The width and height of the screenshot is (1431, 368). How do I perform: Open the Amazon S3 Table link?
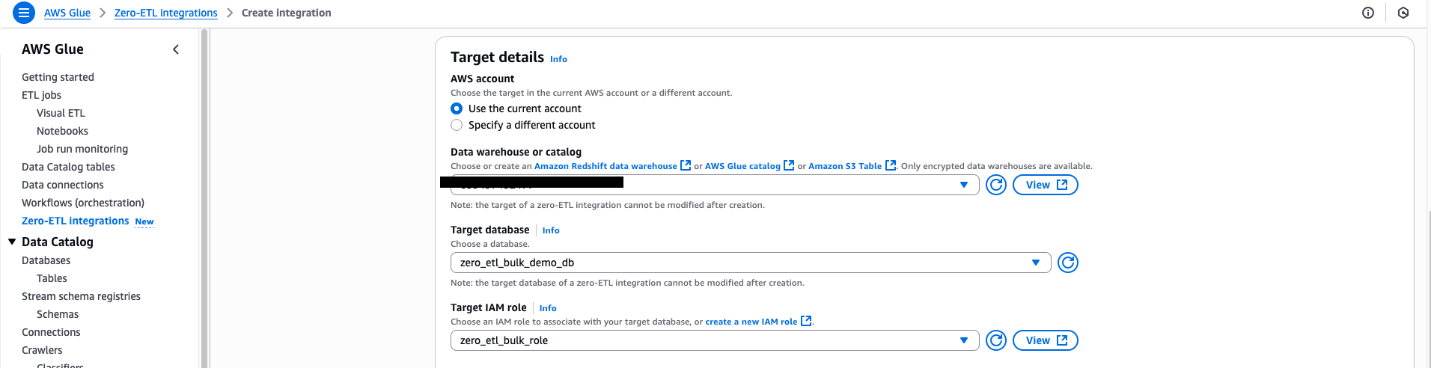(852, 166)
